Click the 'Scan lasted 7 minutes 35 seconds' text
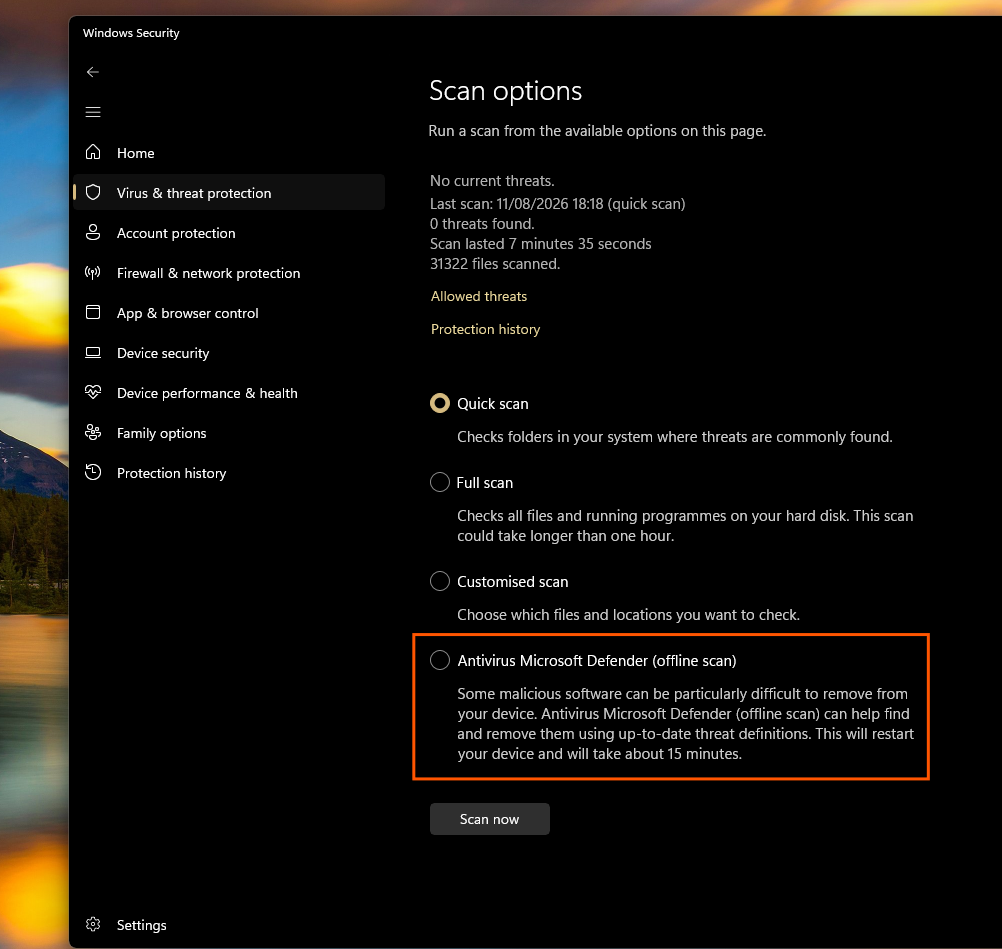This screenshot has width=1002, height=949. 541,244
